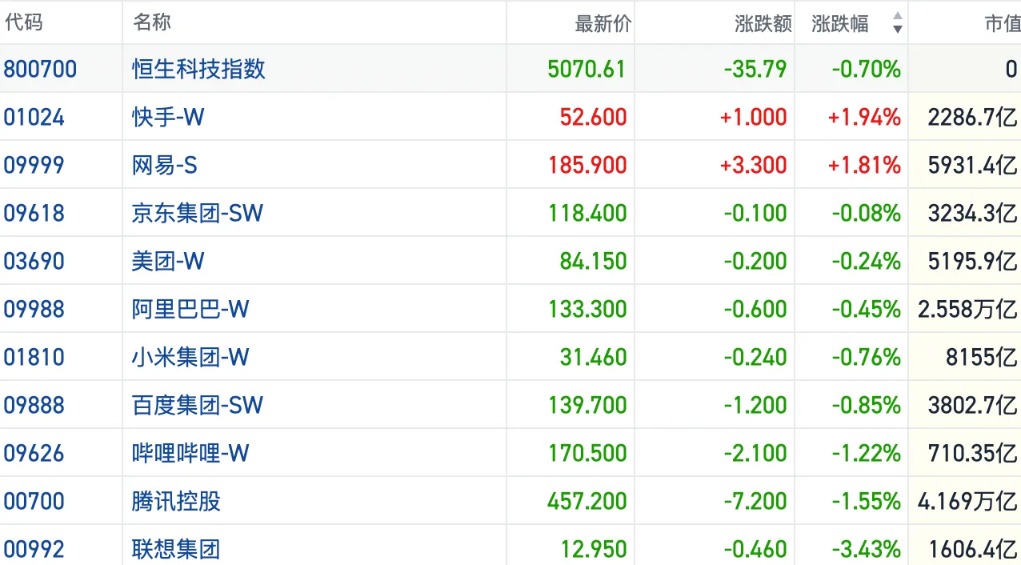The width and height of the screenshot is (1021, 565).
Task: Click the price 118.400
Action: pos(587,214)
